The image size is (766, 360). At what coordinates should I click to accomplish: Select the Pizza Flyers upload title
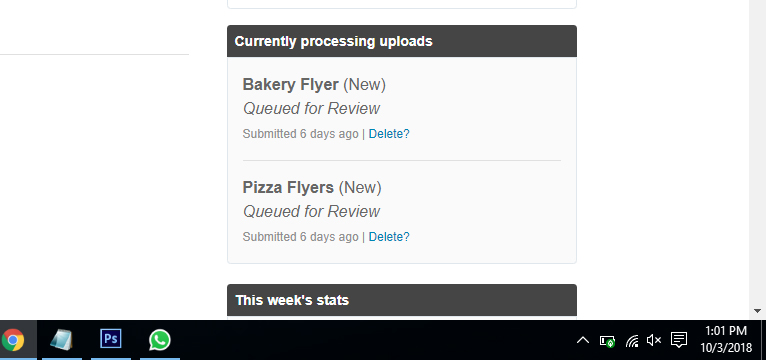click(288, 188)
